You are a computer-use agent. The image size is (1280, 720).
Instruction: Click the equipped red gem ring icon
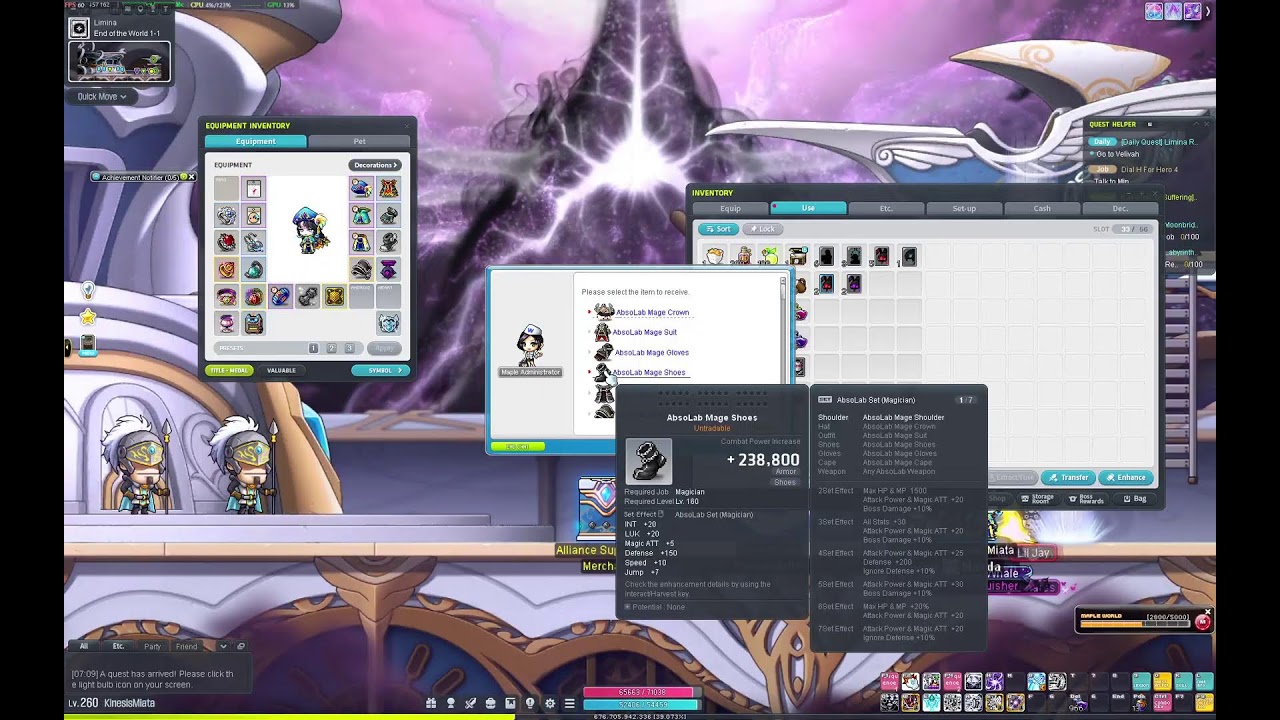(x=227, y=242)
